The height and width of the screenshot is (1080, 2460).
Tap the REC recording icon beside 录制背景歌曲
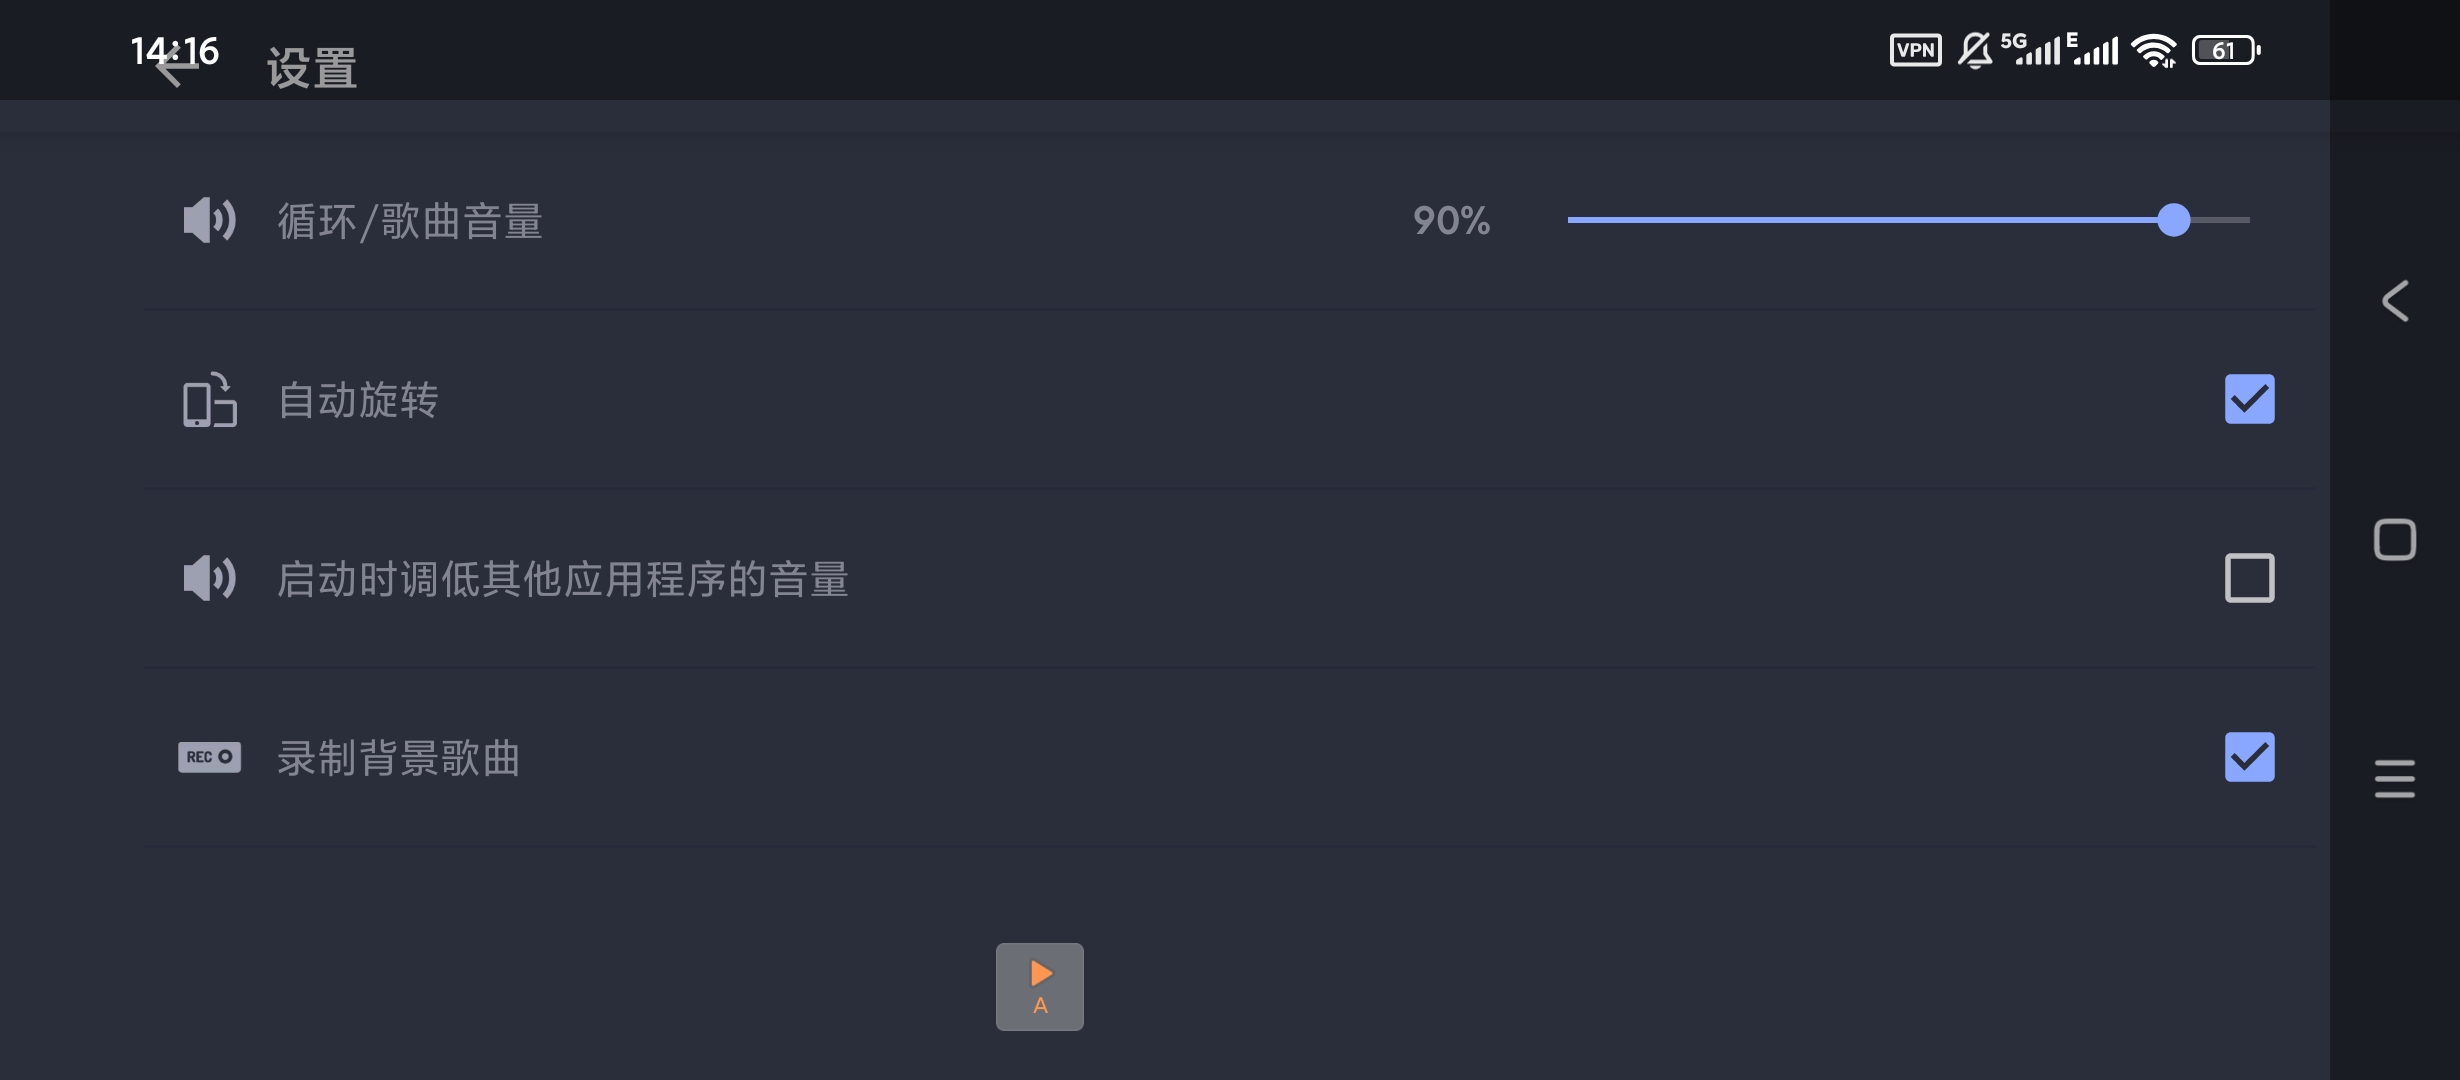coord(208,758)
